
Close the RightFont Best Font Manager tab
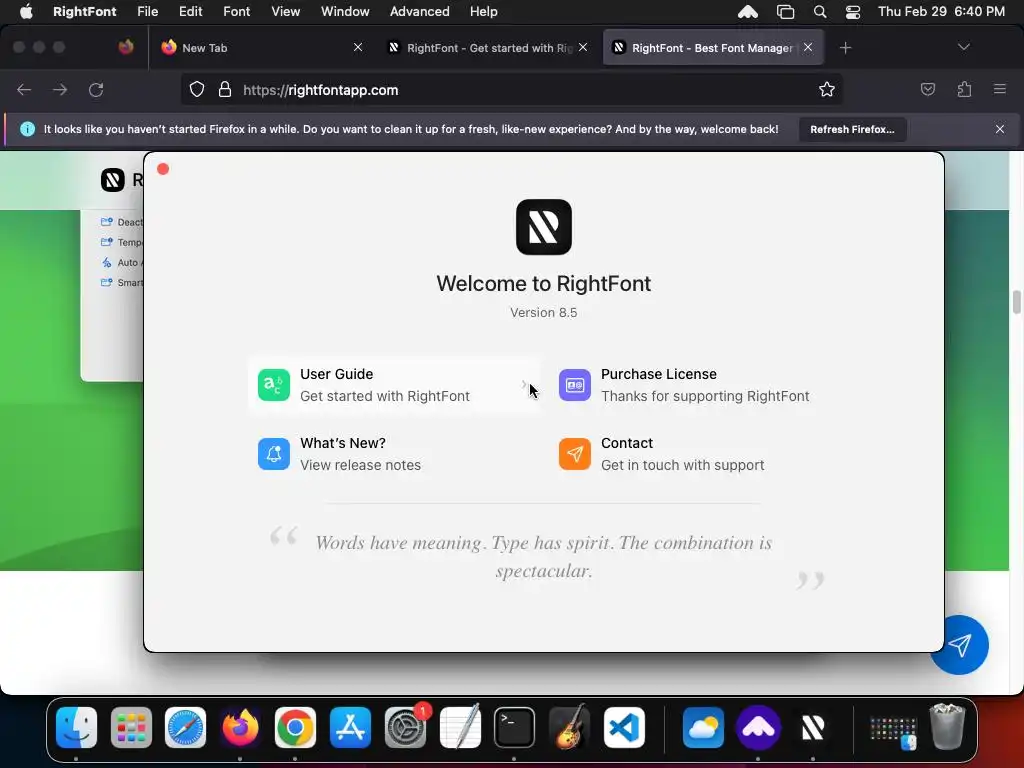point(808,47)
